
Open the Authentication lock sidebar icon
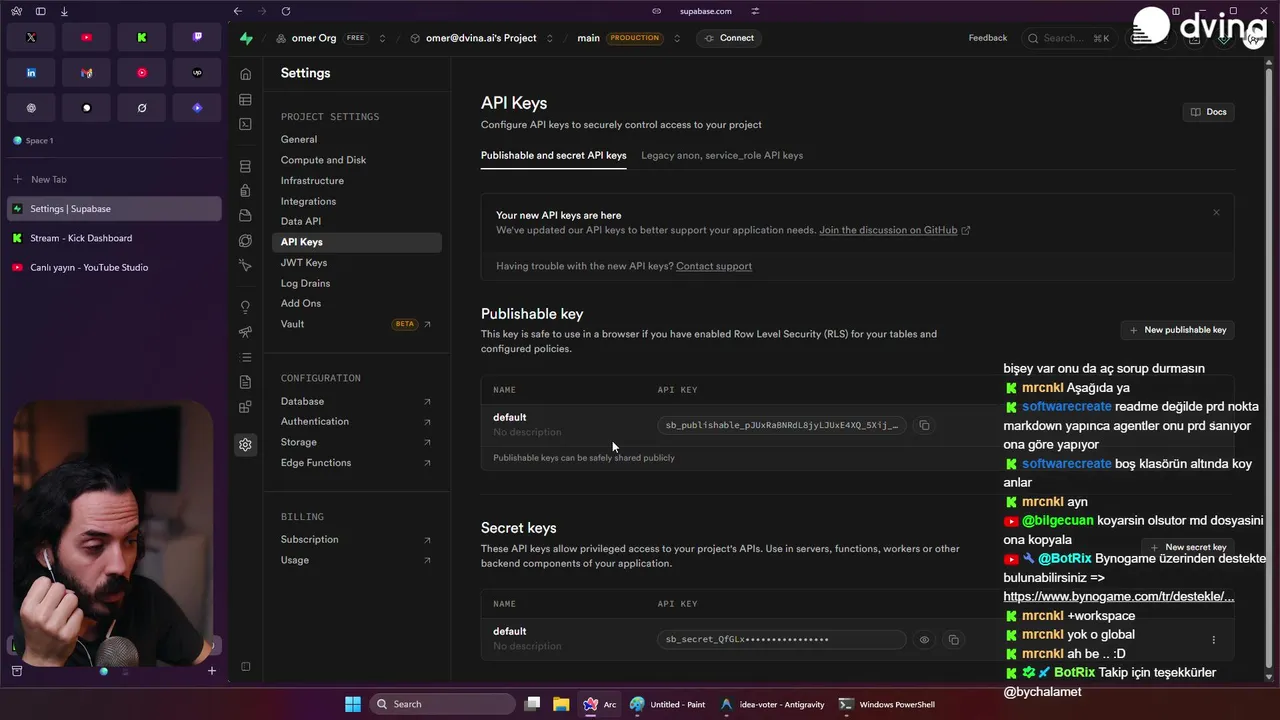tap(245, 191)
